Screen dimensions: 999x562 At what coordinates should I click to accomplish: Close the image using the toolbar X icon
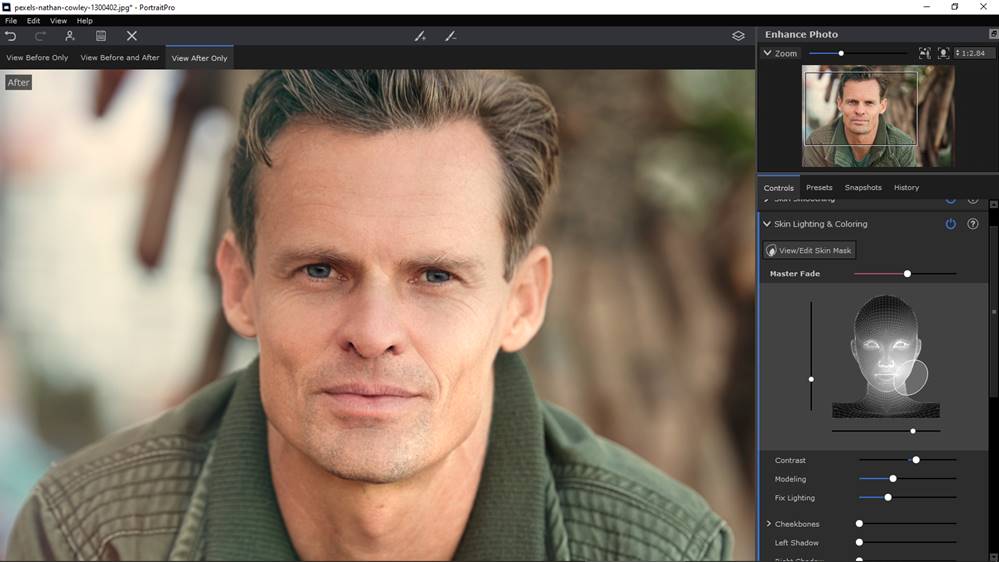132,36
